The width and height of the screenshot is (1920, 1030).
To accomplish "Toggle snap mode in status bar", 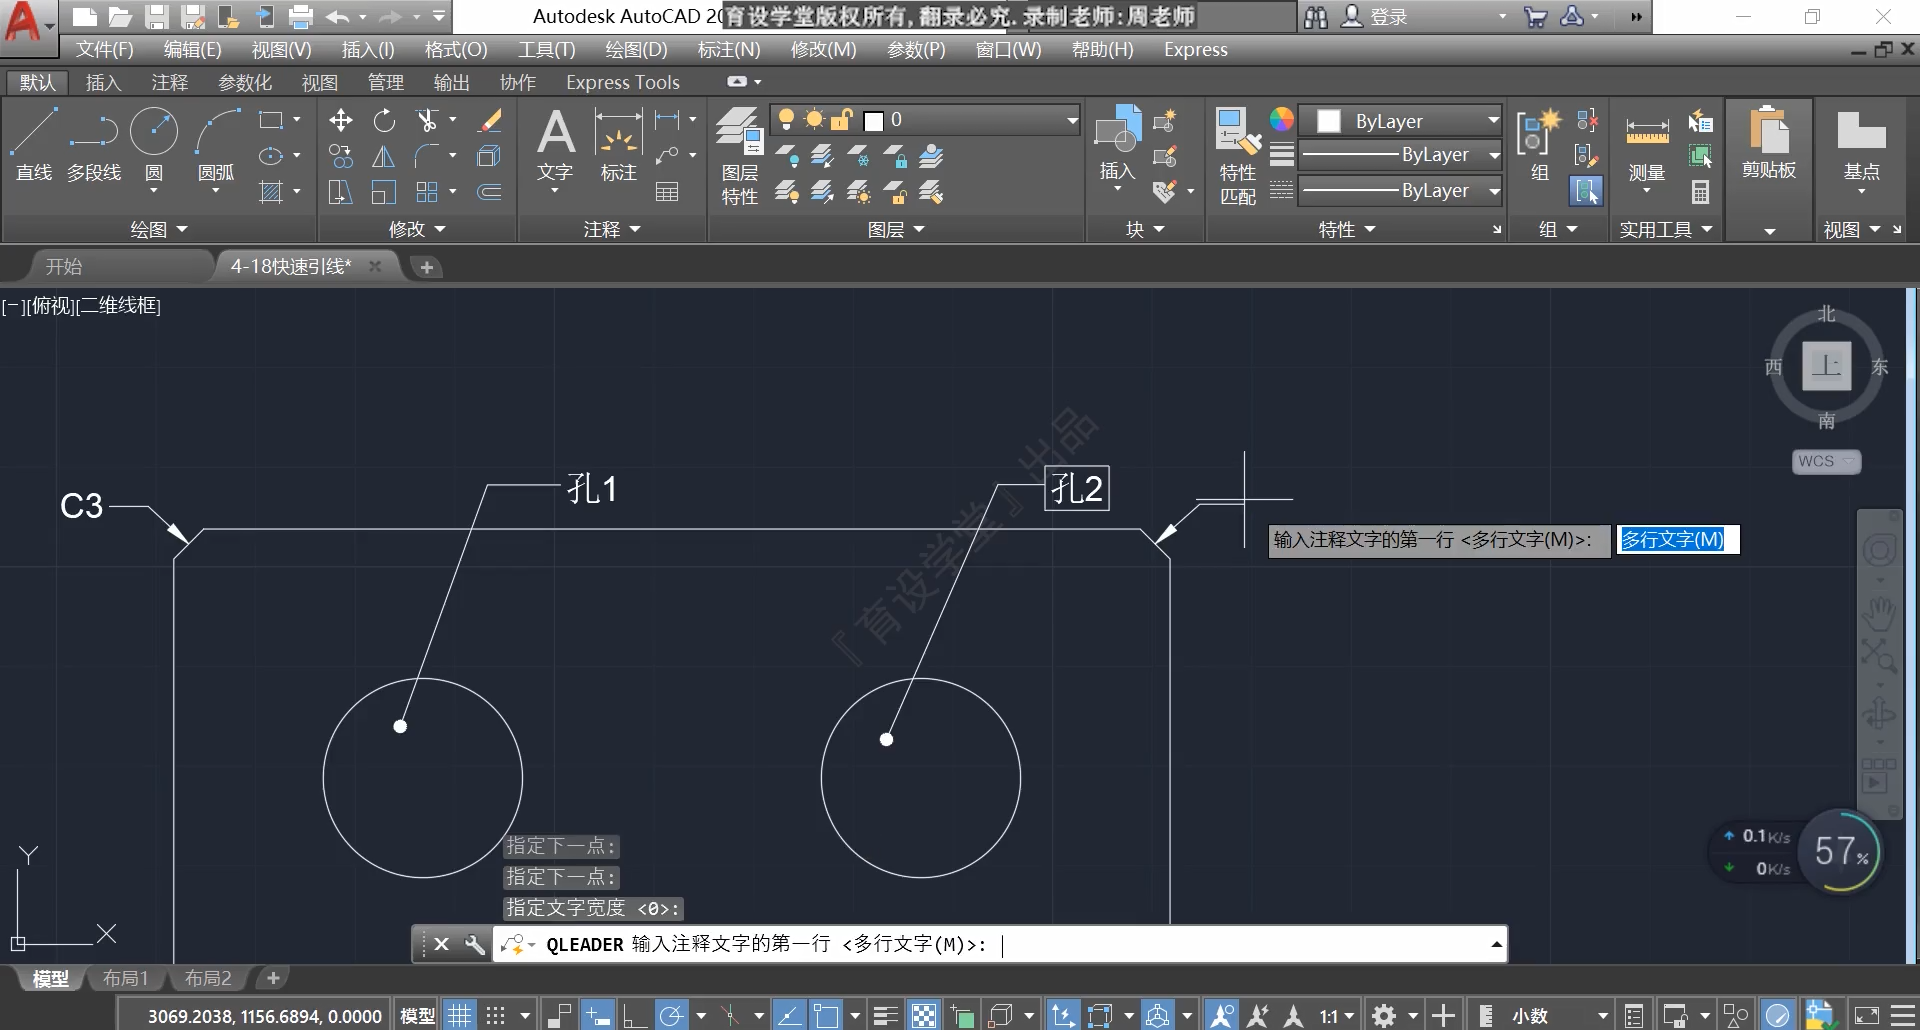I will (496, 1016).
